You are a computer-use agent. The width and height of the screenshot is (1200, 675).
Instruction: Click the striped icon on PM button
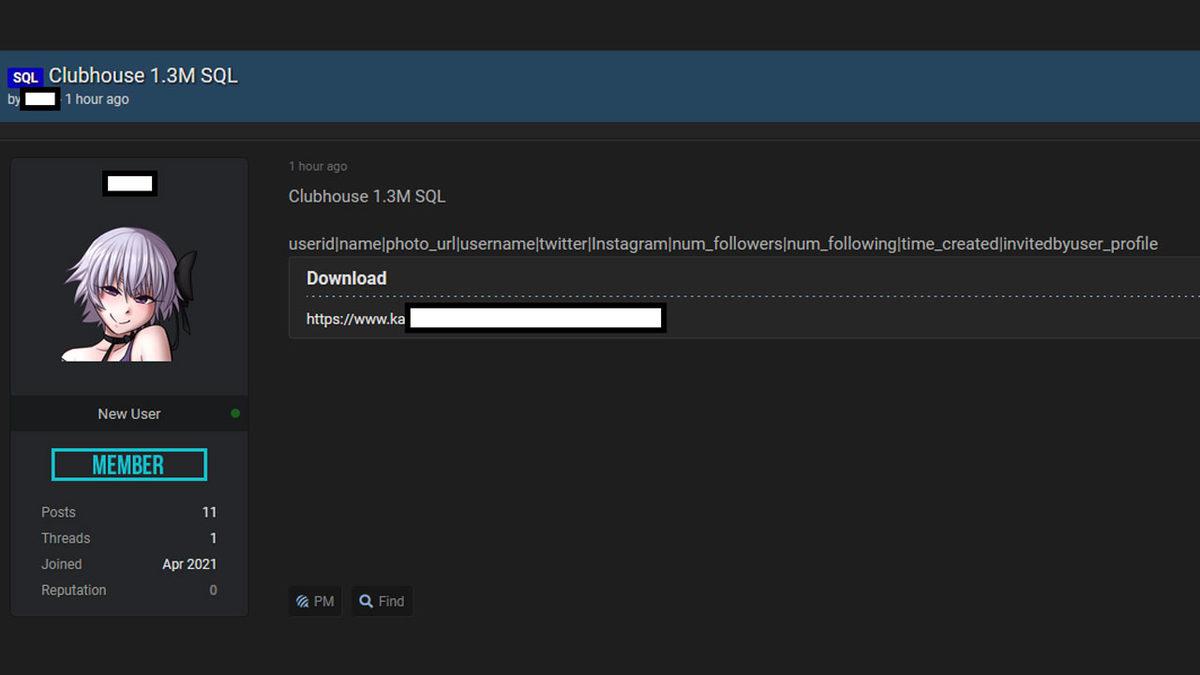click(302, 601)
